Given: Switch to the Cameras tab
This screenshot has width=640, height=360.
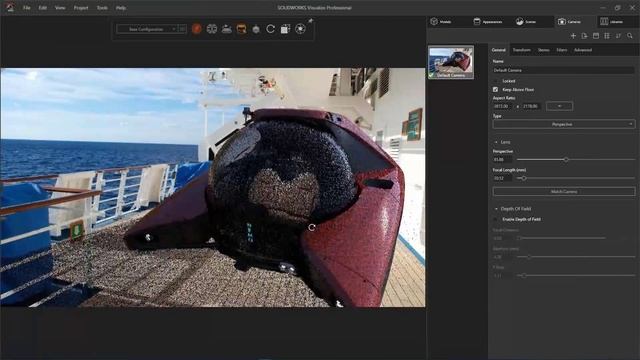Looking at the screenshot, I should point(569,22).
